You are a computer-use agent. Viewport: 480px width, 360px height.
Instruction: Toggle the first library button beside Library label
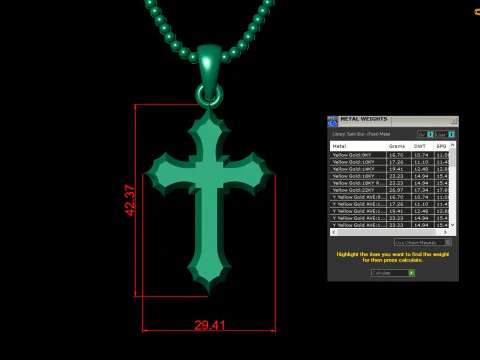point(426,134)
